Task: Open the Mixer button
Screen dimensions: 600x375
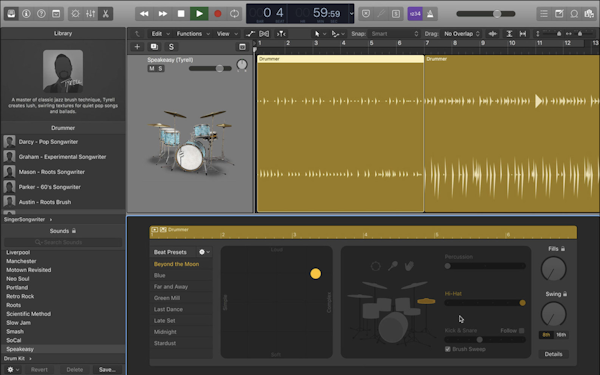Action: [x=90, y=14]
